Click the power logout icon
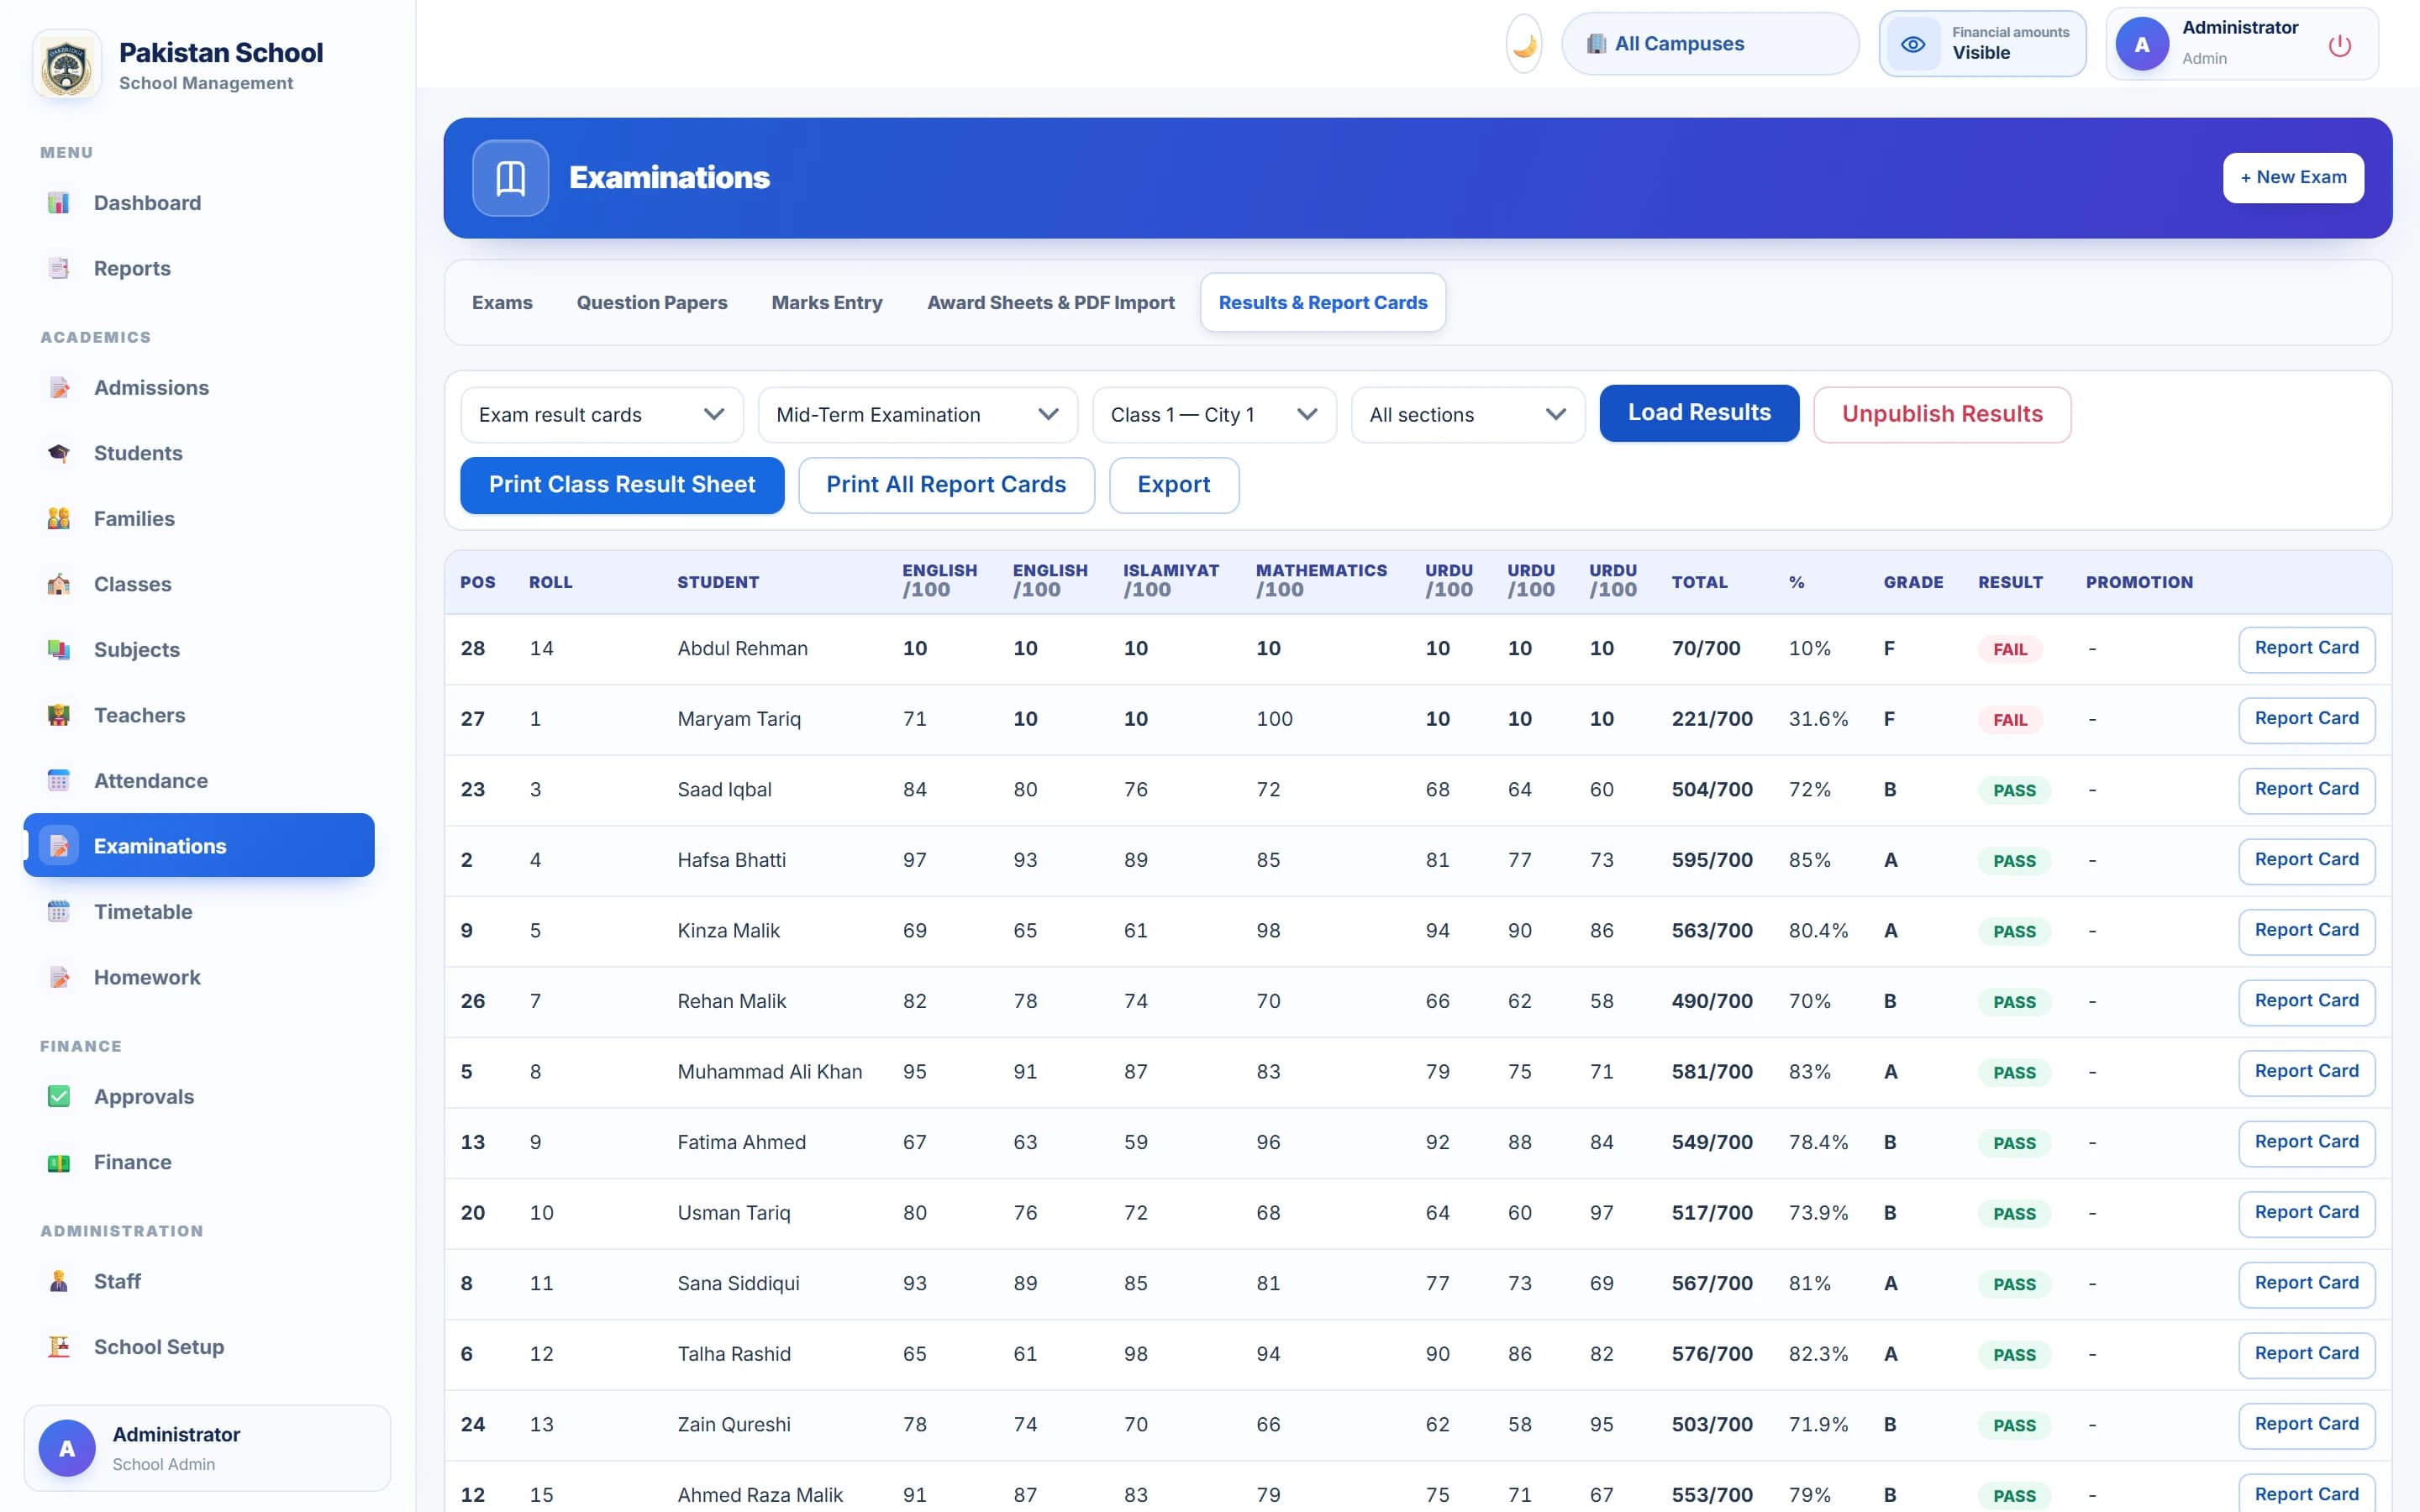 [2340, 45]
